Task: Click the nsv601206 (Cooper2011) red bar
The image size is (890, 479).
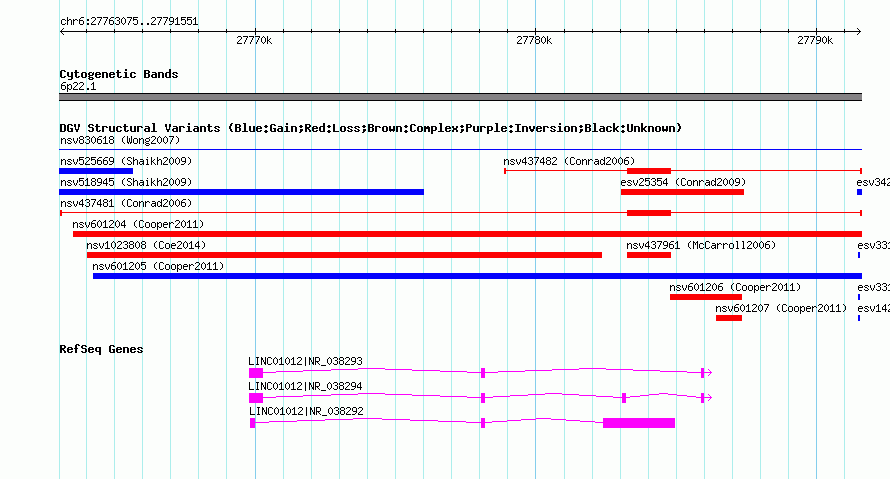Action: click(706, 297)
